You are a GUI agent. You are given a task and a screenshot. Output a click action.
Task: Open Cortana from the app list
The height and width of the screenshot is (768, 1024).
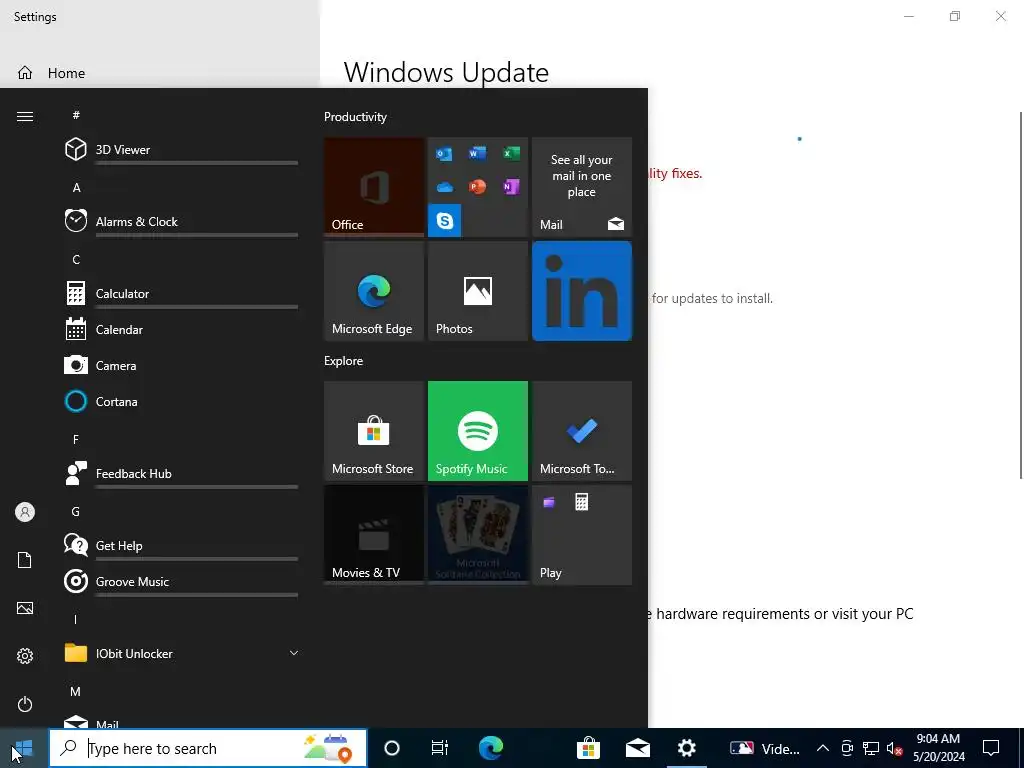click(x=181, y=402)
